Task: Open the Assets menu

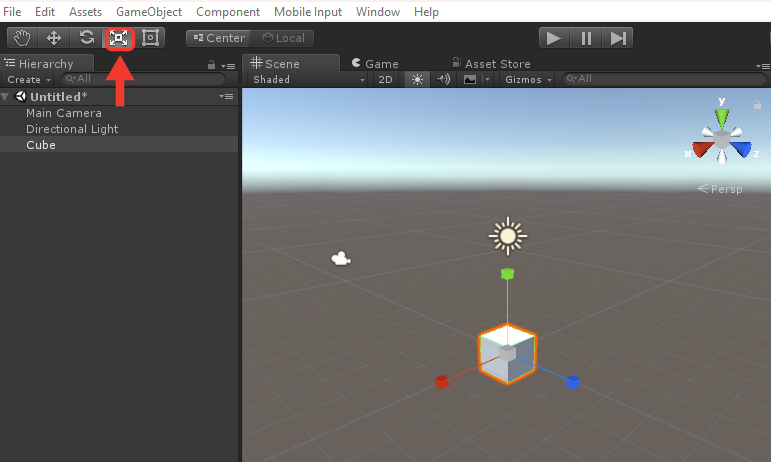Action: (86, 12)
